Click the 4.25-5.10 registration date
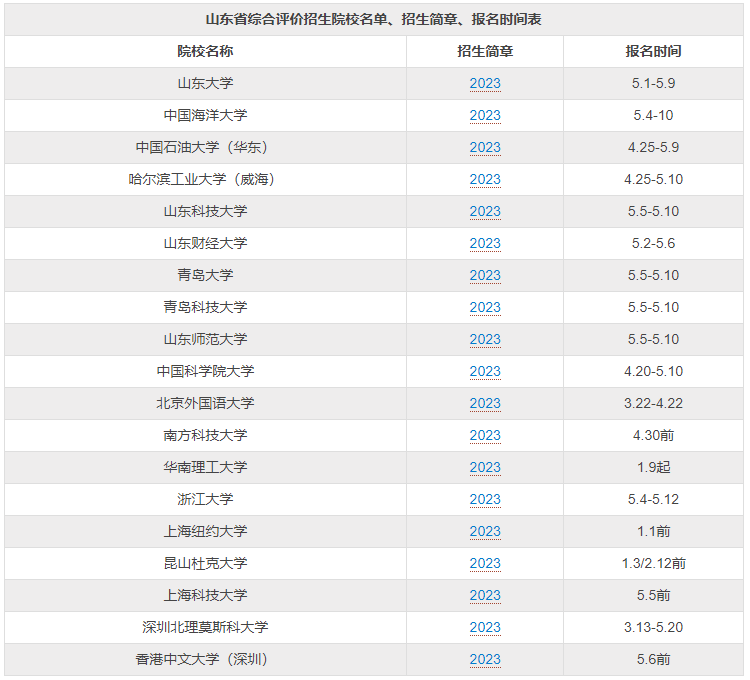 click(653, 179)
